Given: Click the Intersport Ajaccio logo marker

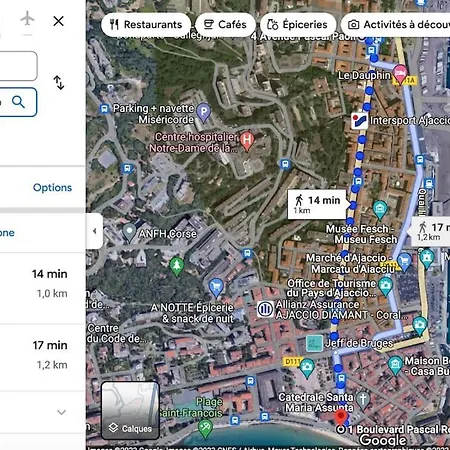Looking at the screenshot, I should [360, 121].
